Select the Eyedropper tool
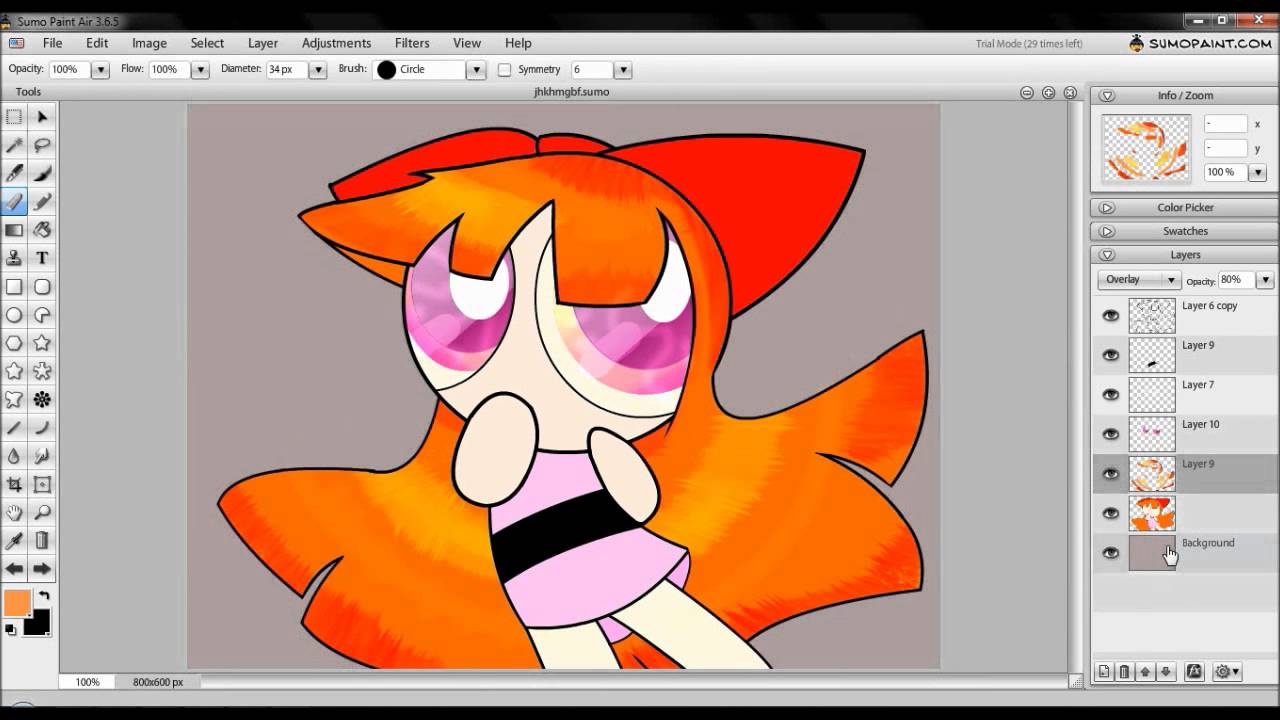Image resolution: width=1280 pixels, height=720 pixels. pyautogui.click(x=14, y=541)
